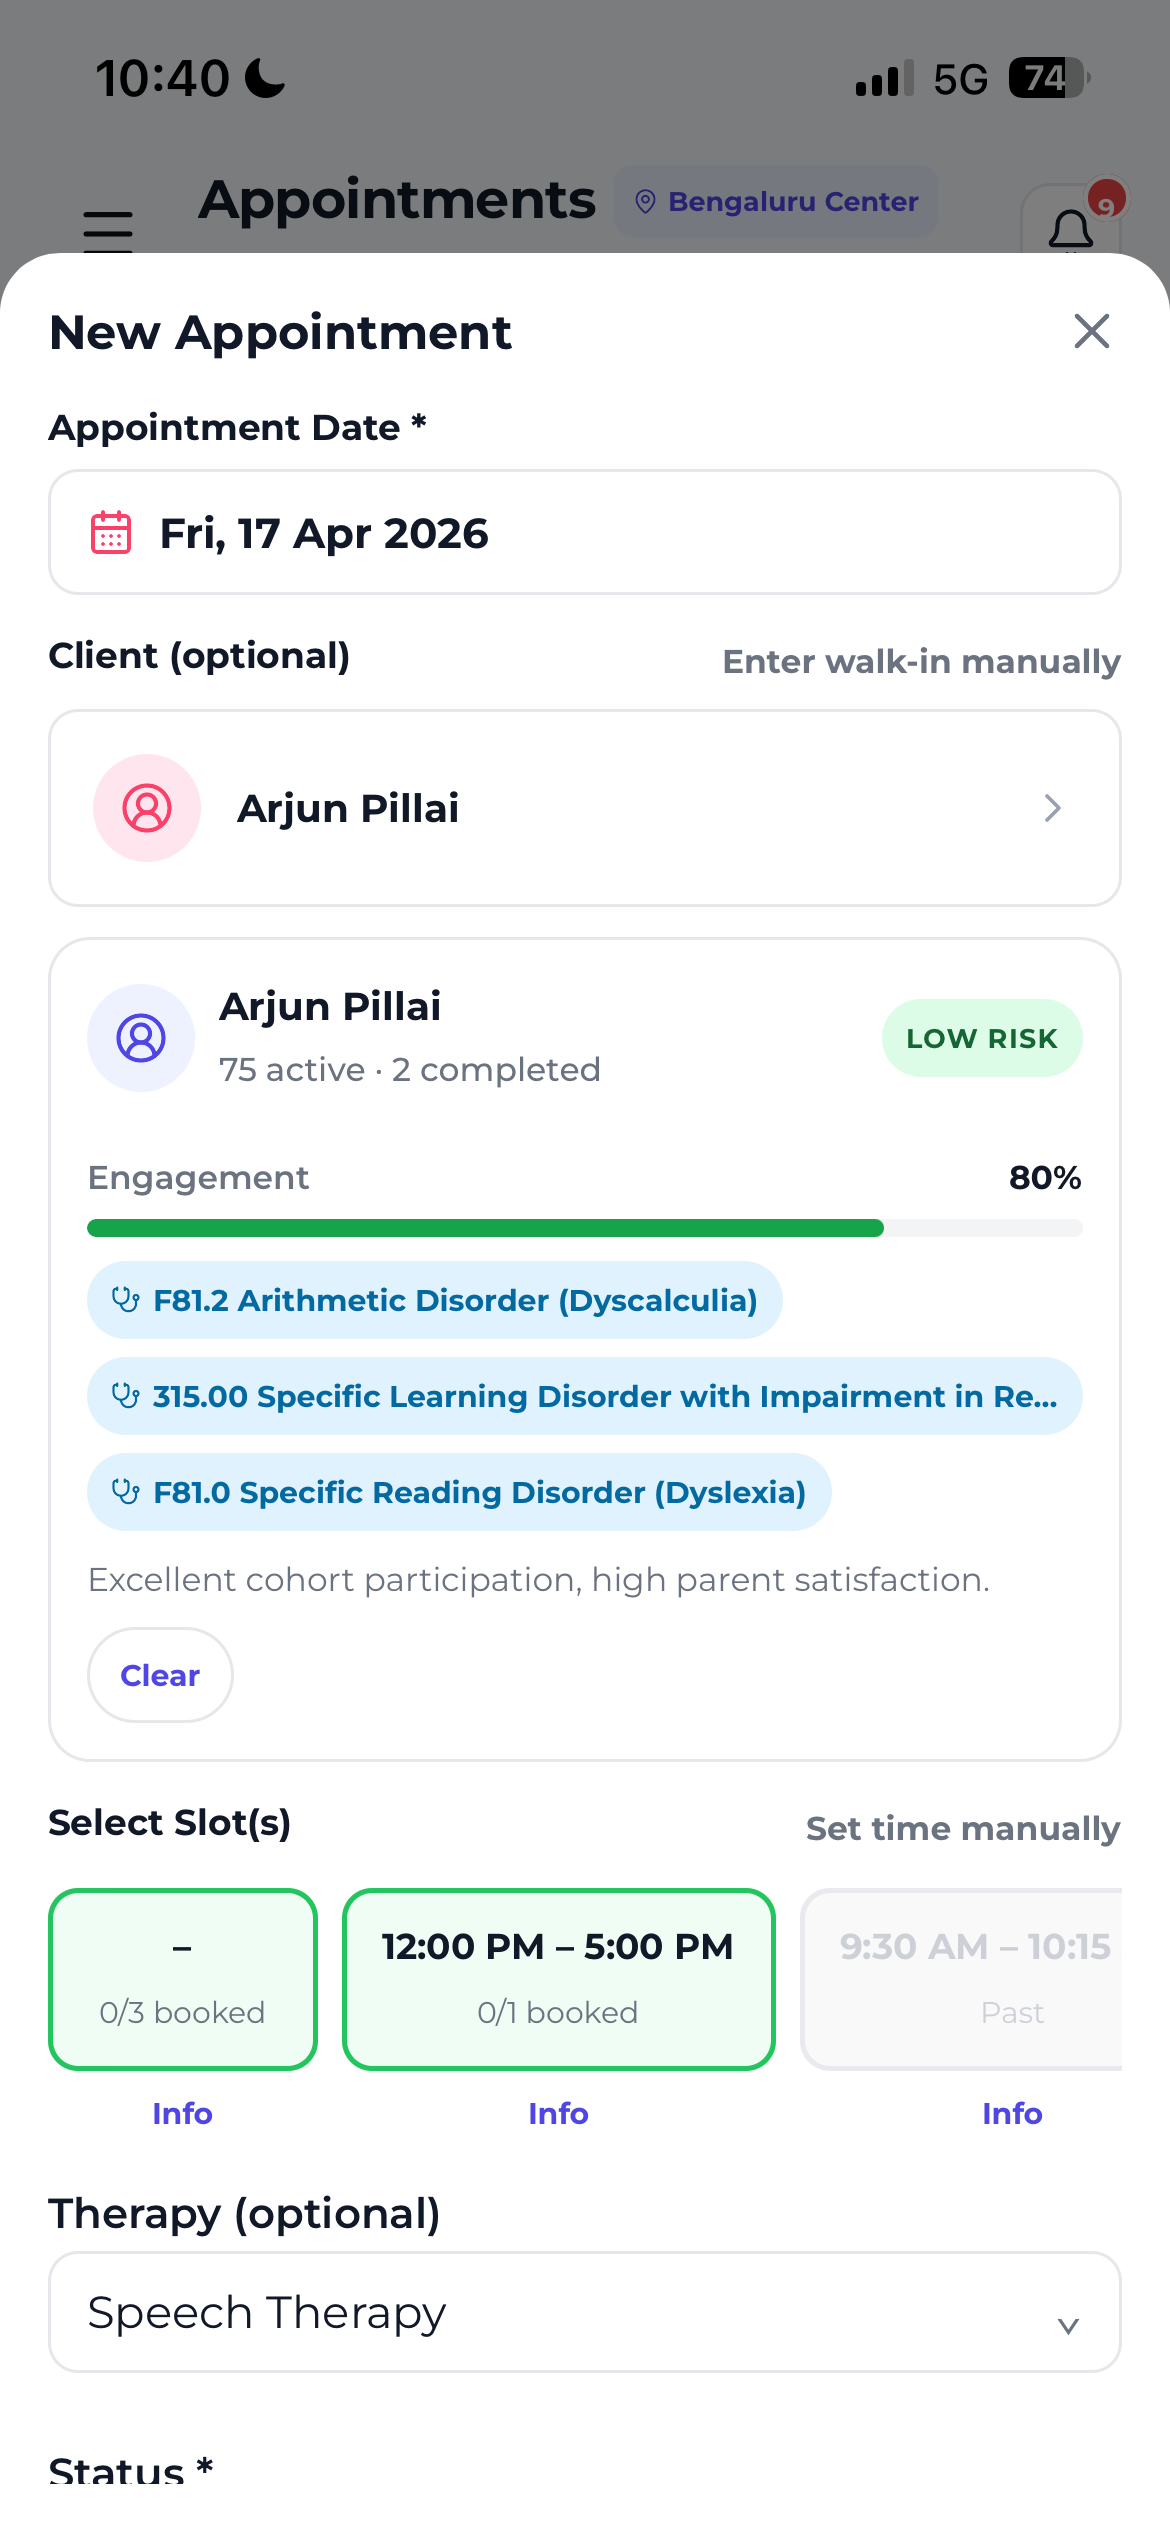
Task: Click the Engagement progress bar
Action: (x=584, y=1228)
